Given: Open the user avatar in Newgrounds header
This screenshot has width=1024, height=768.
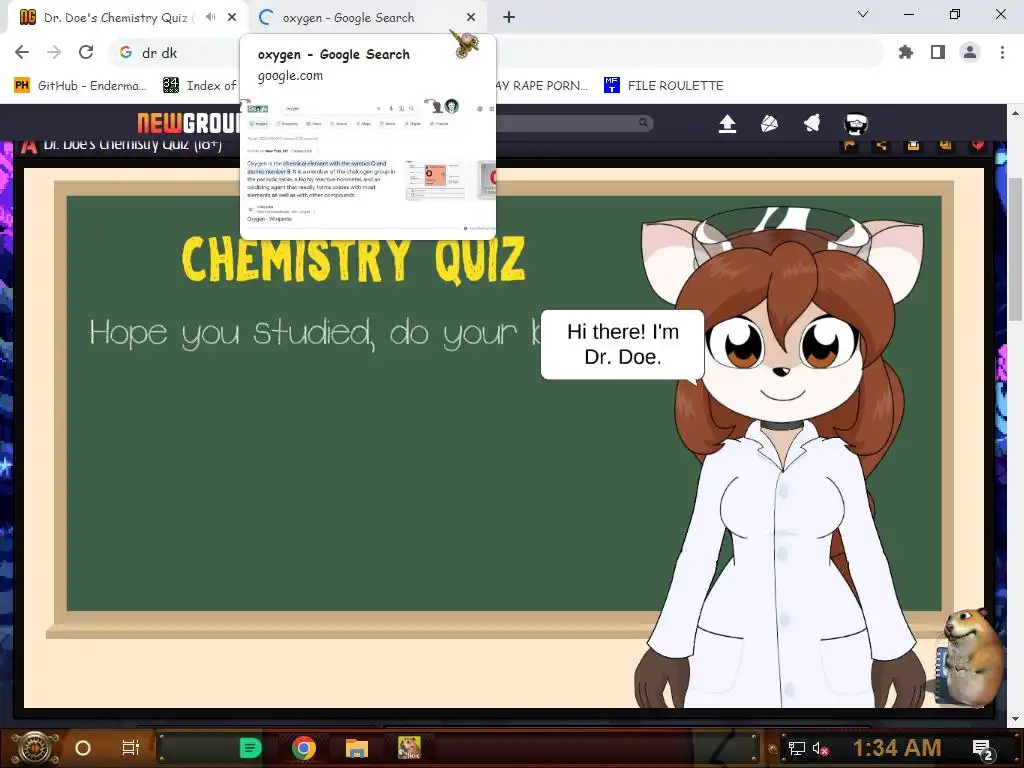Looking at the screenshot, I should (856, 123).
